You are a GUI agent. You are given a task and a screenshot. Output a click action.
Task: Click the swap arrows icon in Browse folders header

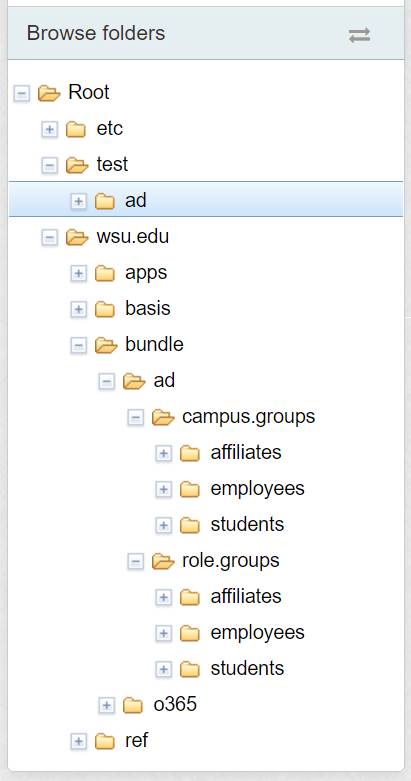[359, 35]
